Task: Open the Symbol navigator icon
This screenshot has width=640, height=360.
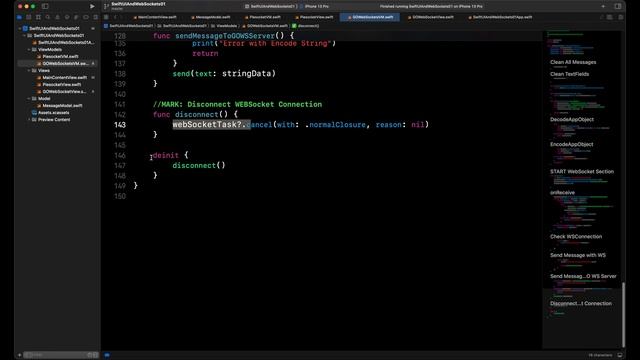Action: click(x=38, y=17)
